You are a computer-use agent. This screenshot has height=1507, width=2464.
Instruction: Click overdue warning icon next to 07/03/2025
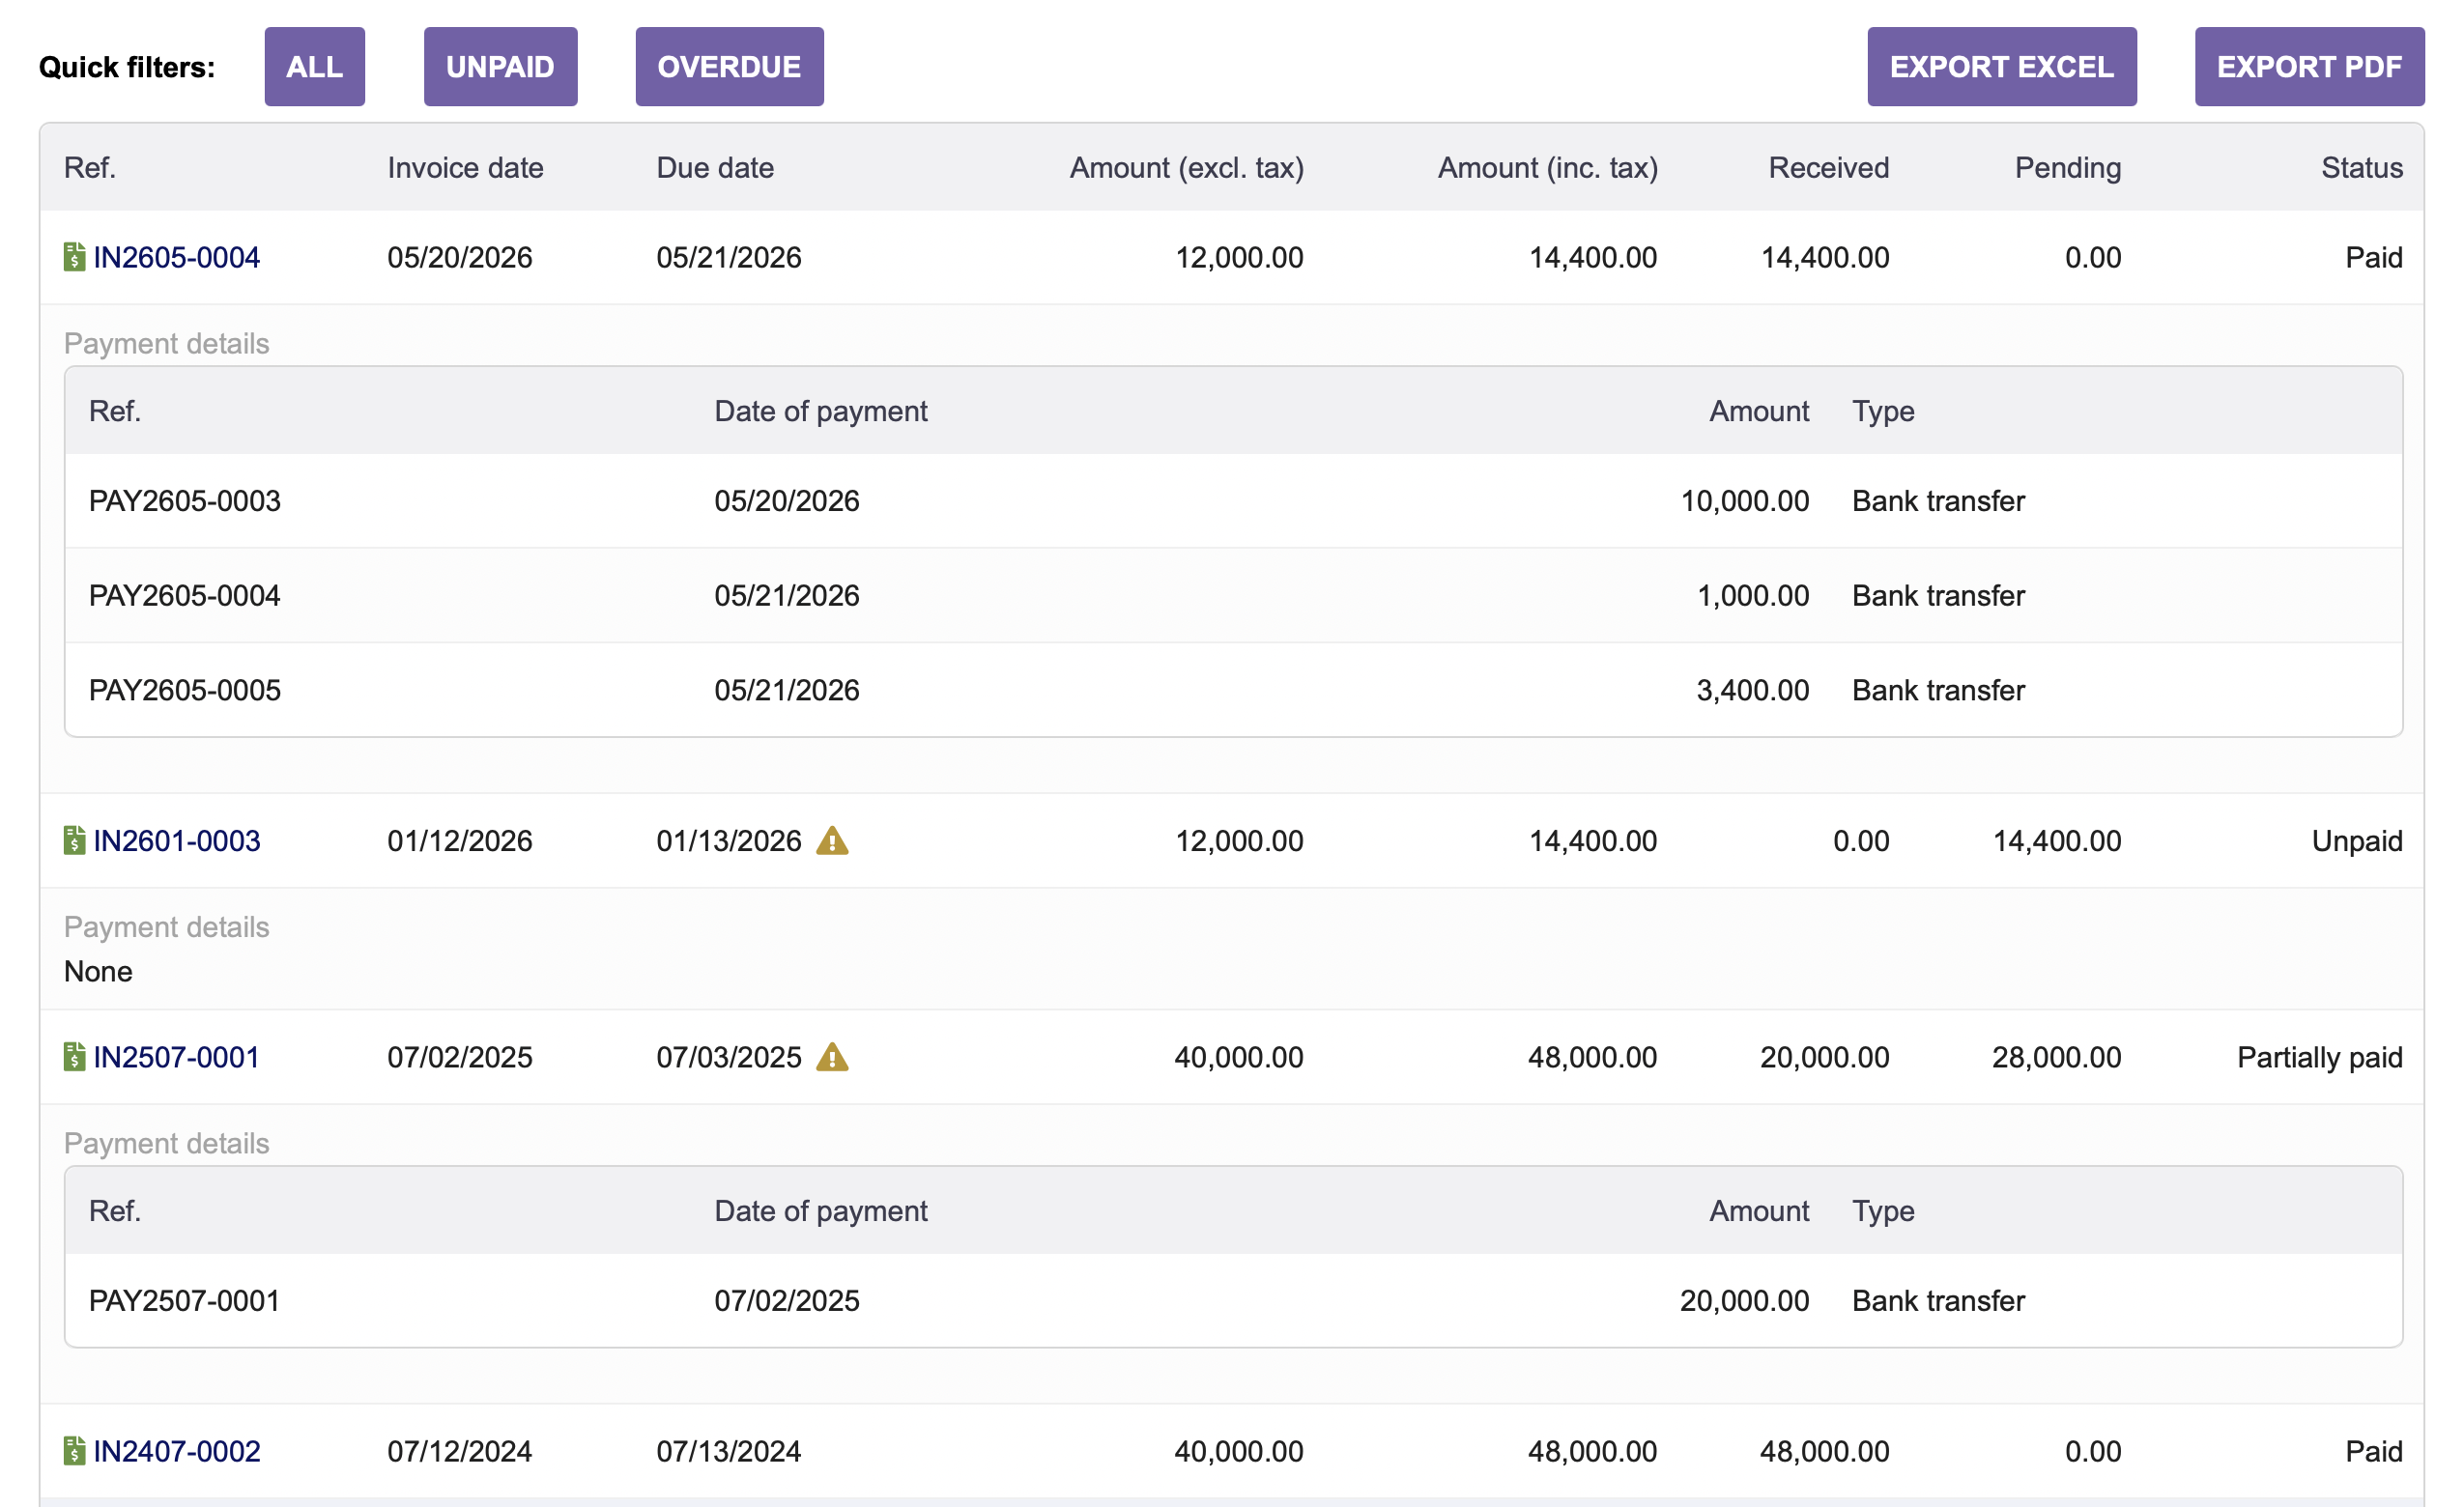pyautogui.click(x=832, y=1056)
